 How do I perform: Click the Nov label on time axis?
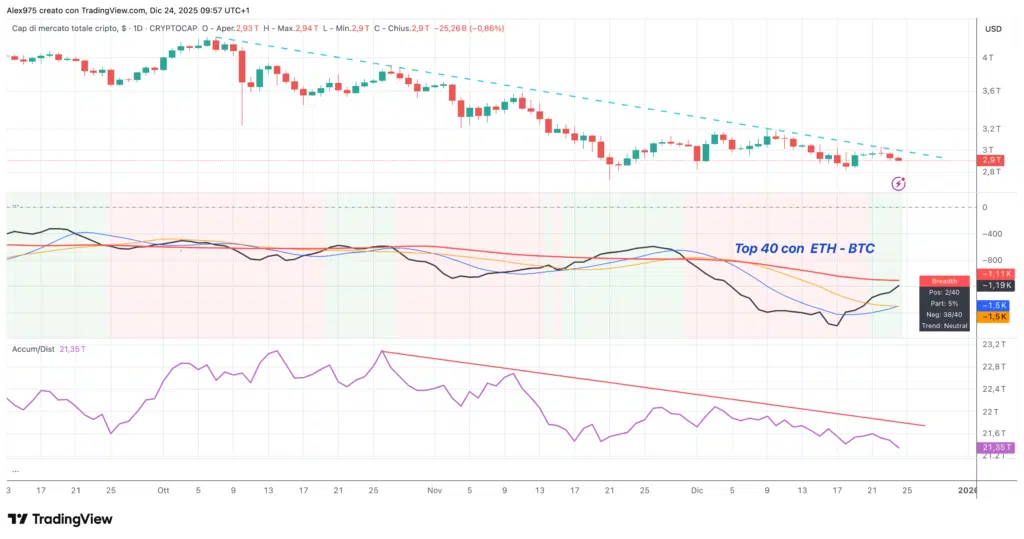434,491
